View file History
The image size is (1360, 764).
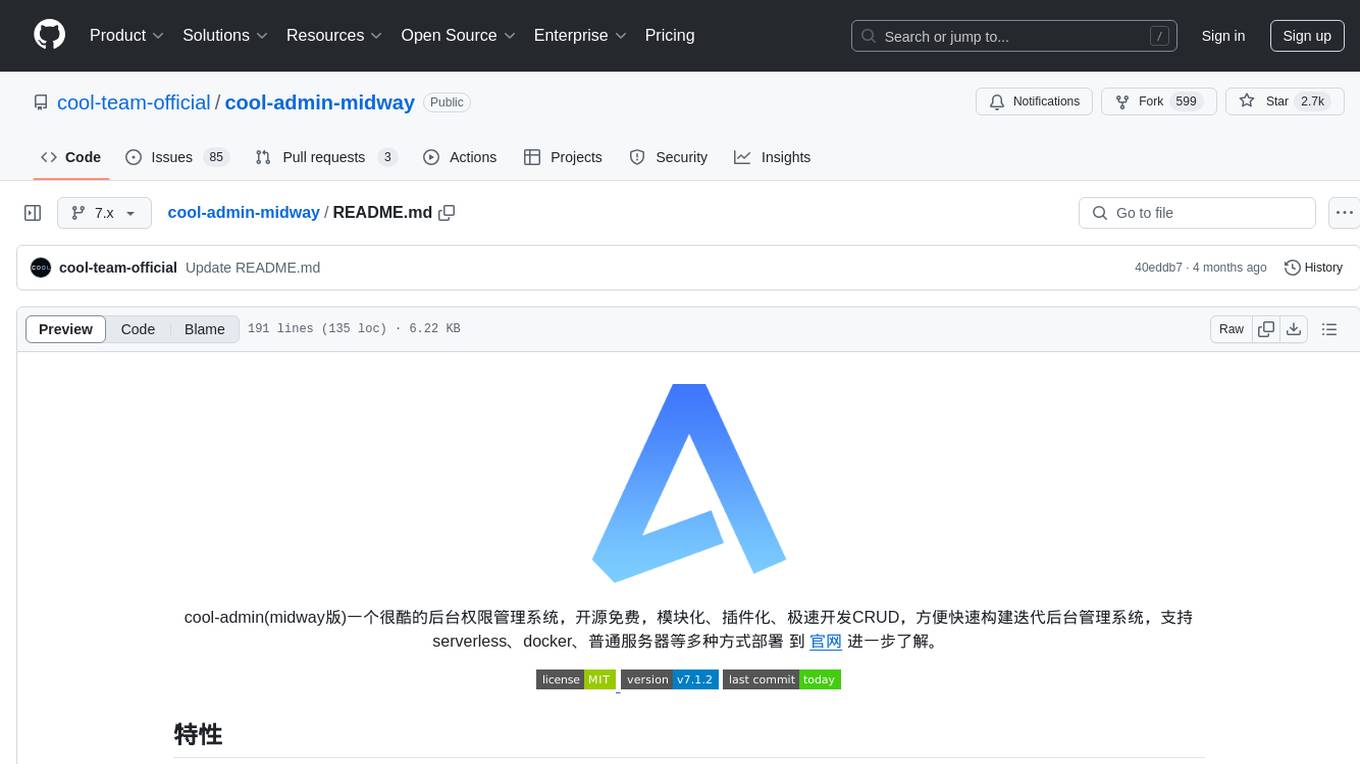point(1313,268)
